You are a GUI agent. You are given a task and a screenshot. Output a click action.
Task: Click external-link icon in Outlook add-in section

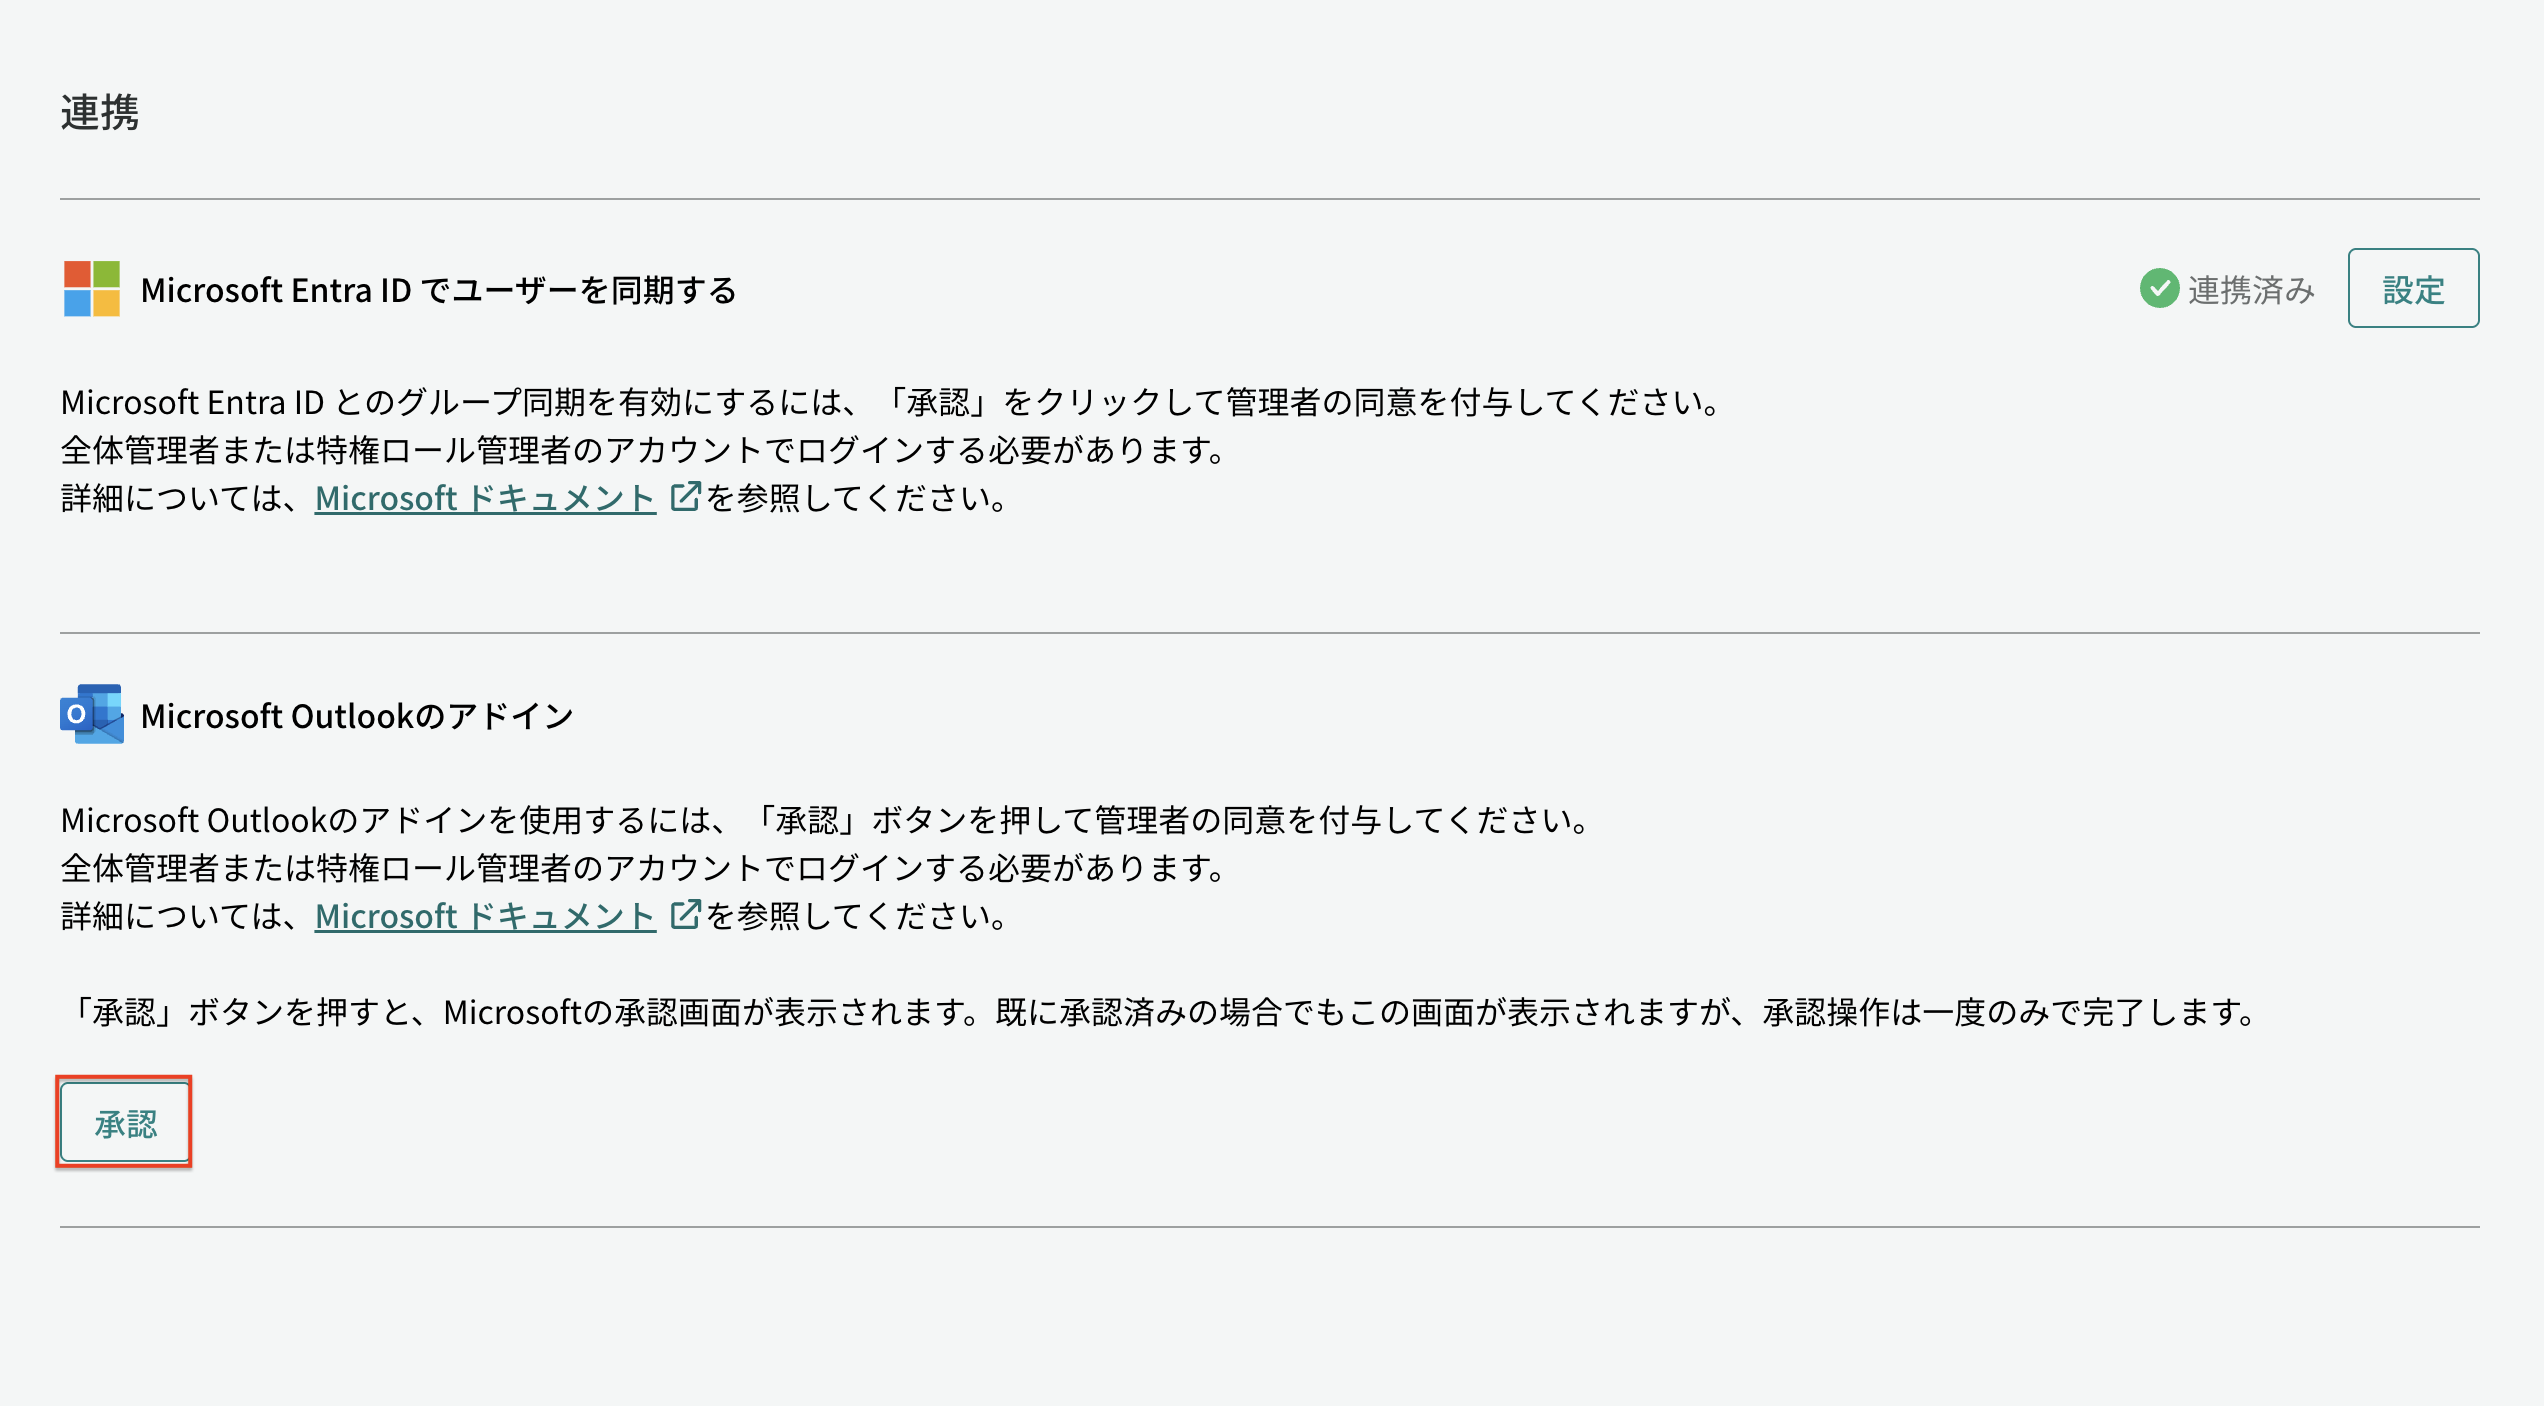click(685, 914)
